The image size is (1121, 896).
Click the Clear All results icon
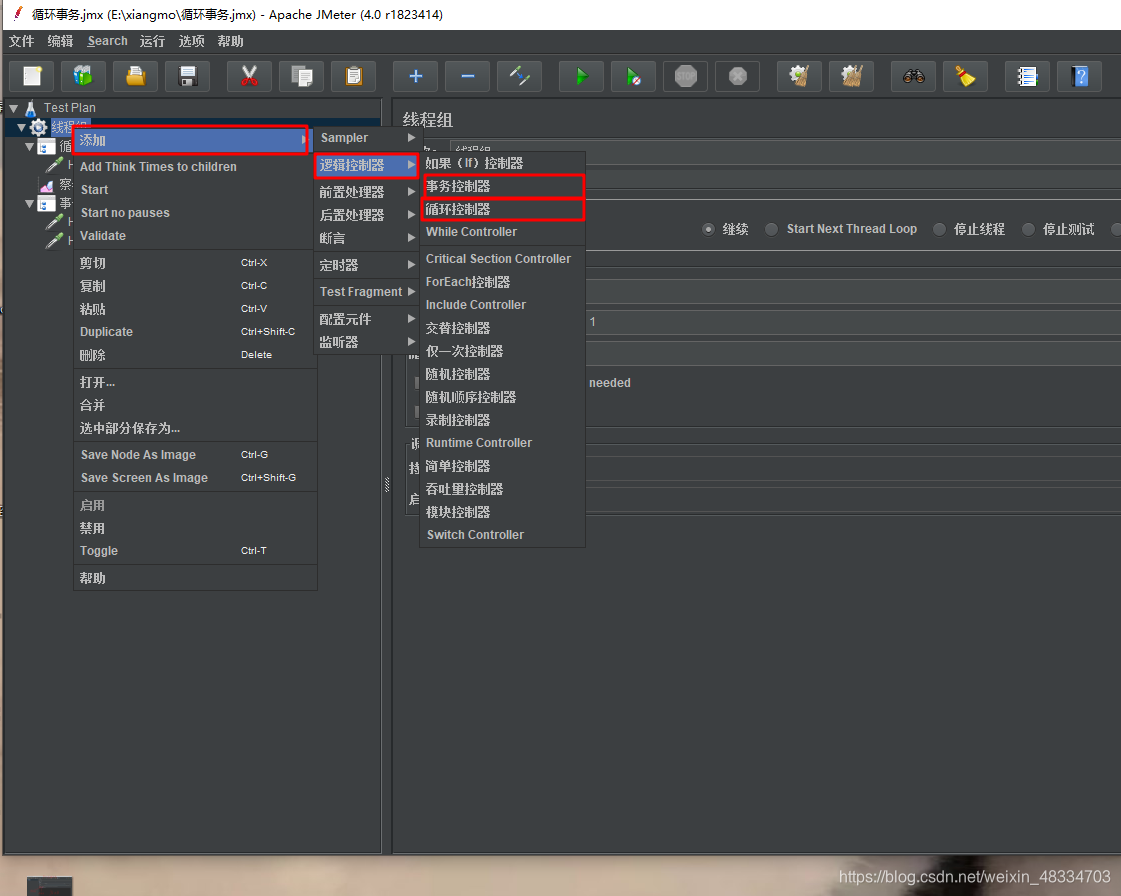(851, 76)
